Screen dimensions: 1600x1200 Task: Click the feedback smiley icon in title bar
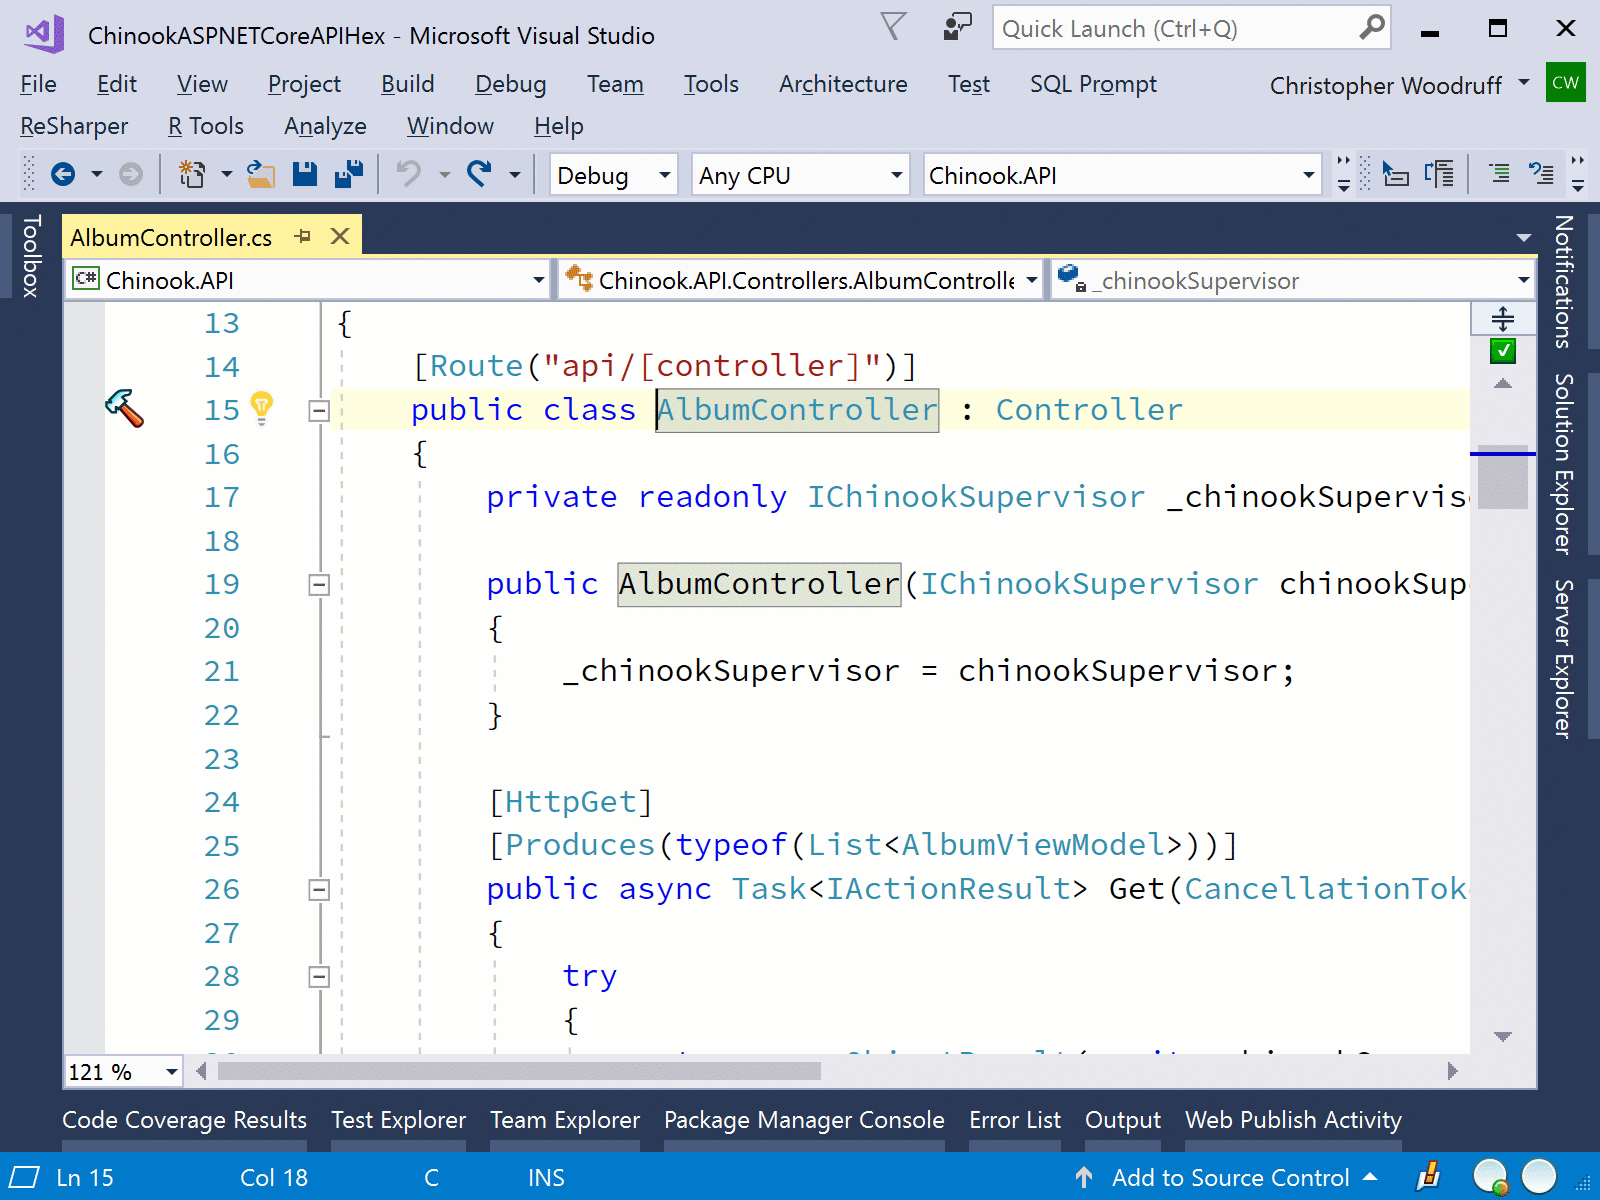tap(956, 28)
